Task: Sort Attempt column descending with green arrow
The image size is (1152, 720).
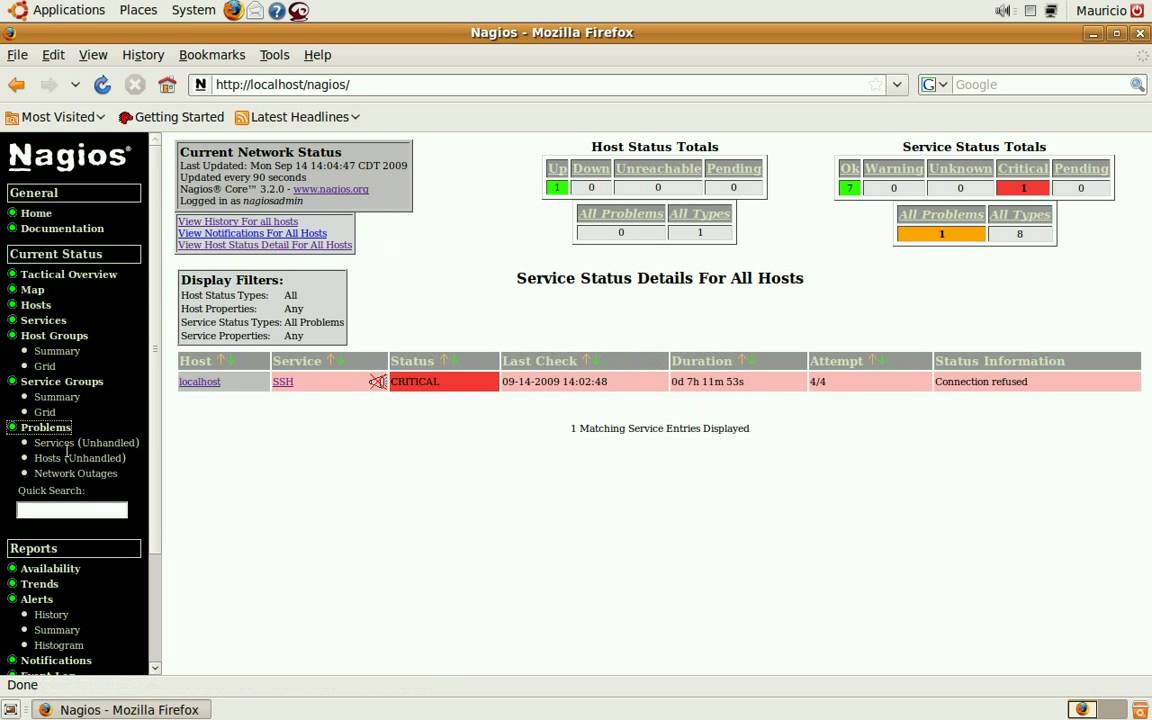Action: click(882, 360)
